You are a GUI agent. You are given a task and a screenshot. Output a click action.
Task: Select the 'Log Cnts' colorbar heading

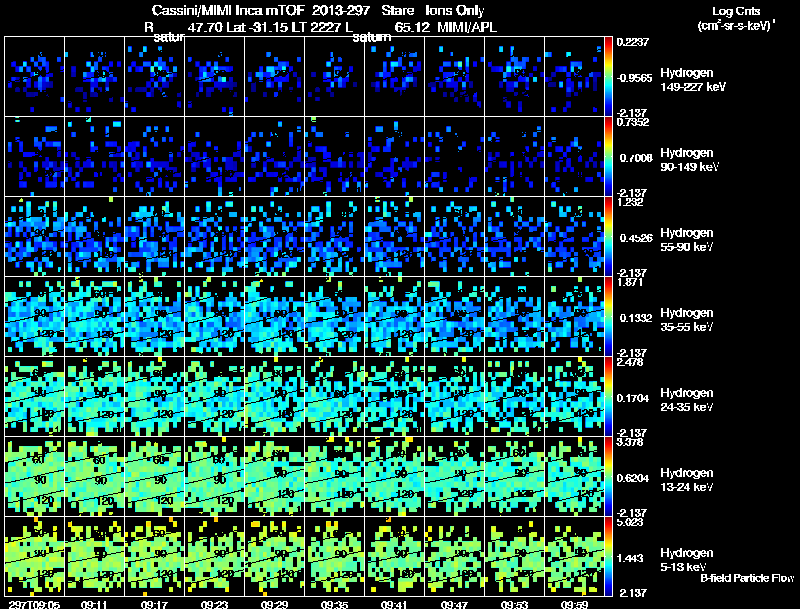click(736, 11)
